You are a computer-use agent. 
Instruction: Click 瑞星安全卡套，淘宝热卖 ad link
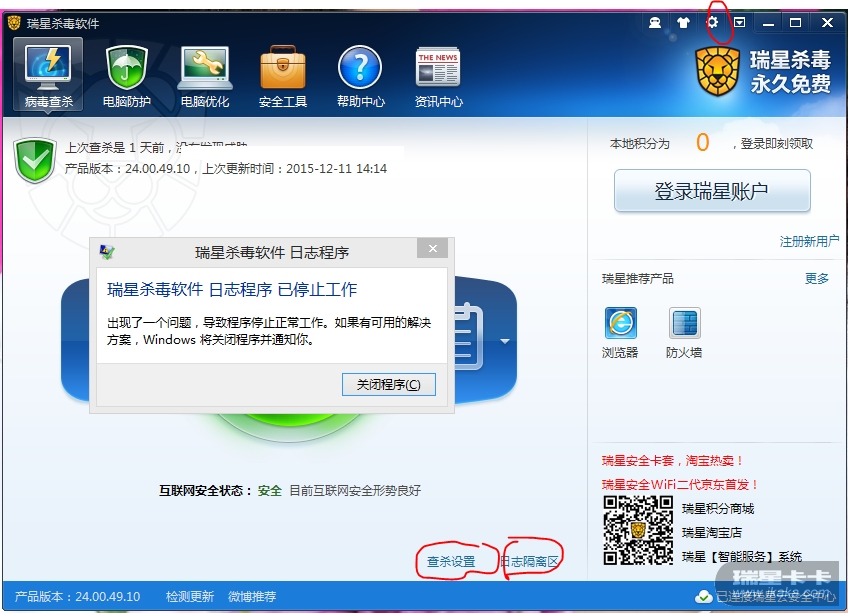[x=673, y=460]
